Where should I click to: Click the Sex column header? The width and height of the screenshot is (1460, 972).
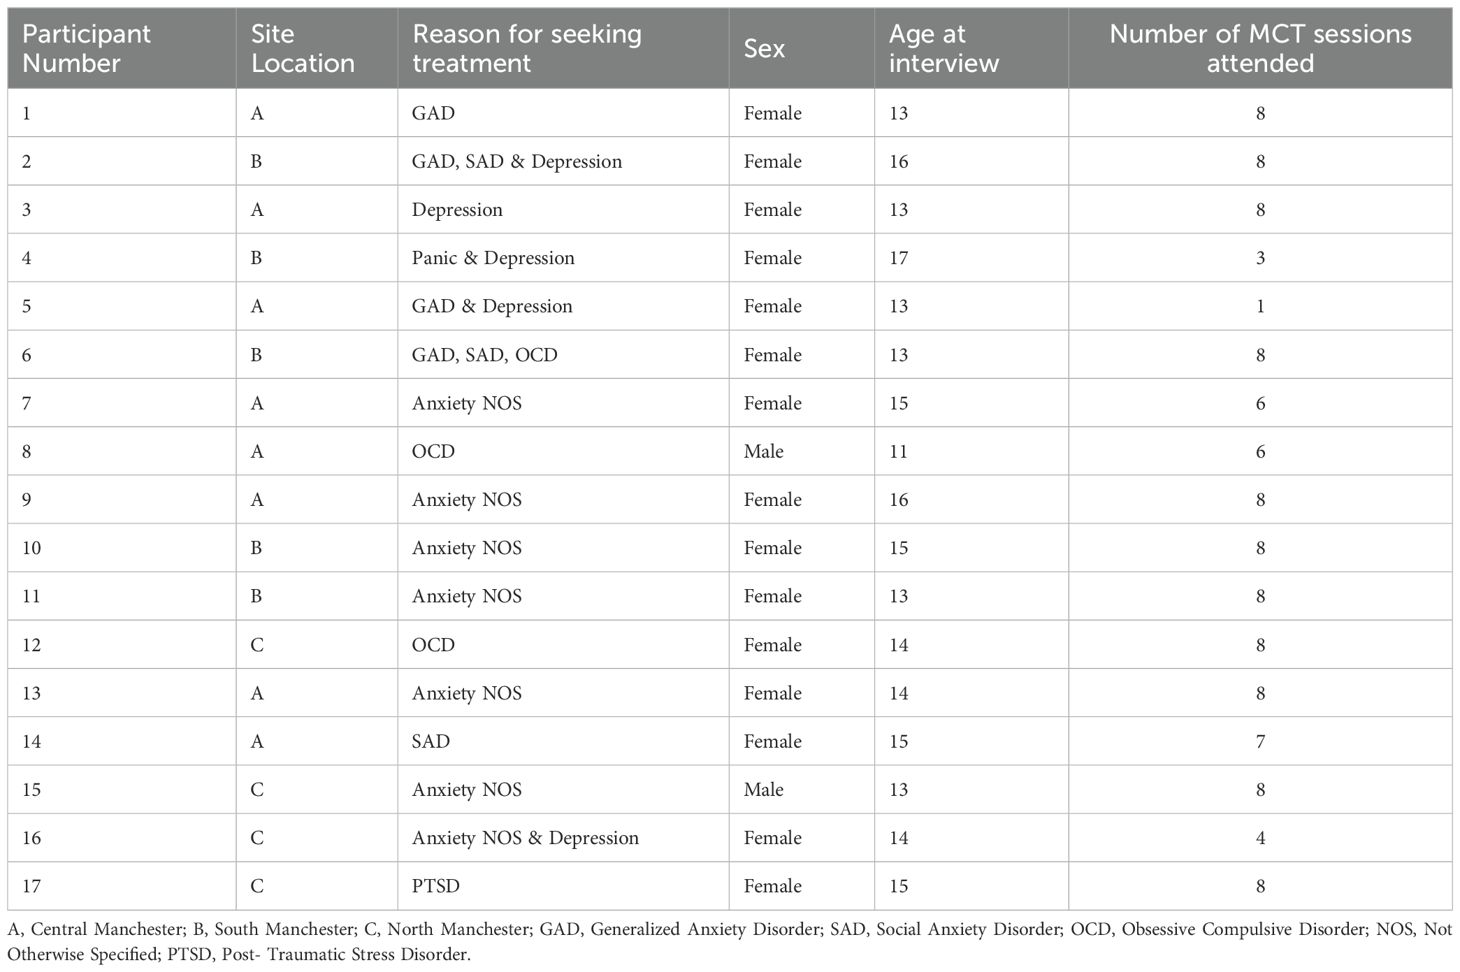click(764, 48)
